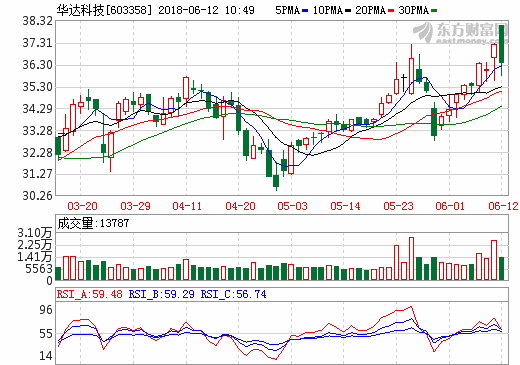This screenshot has height=365, width=520.
Task: Select the 10PMA legend label
Action: click(328, 11)
